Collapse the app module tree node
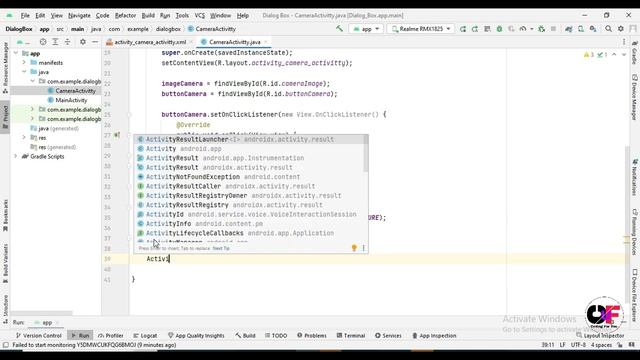Image resolution: width=640 pixels, height=360 pixels. pos(16,53)
